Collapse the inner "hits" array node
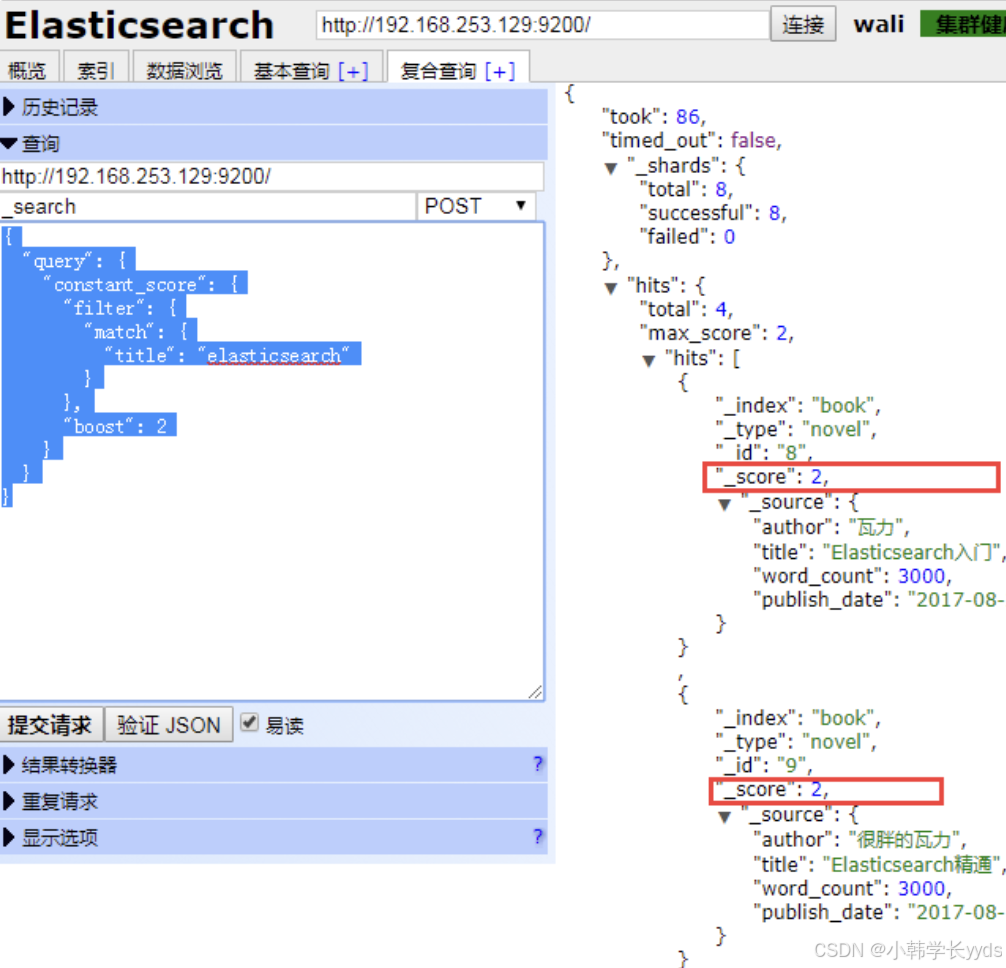1006x968 pixels. tap(649, 361)
